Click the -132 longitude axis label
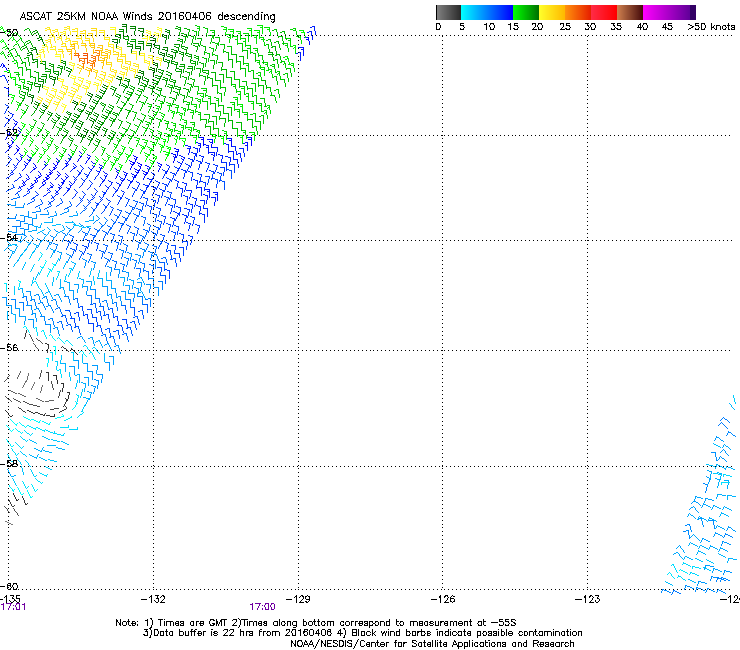Viewport: 740px width, 650px height. [153, 599]
